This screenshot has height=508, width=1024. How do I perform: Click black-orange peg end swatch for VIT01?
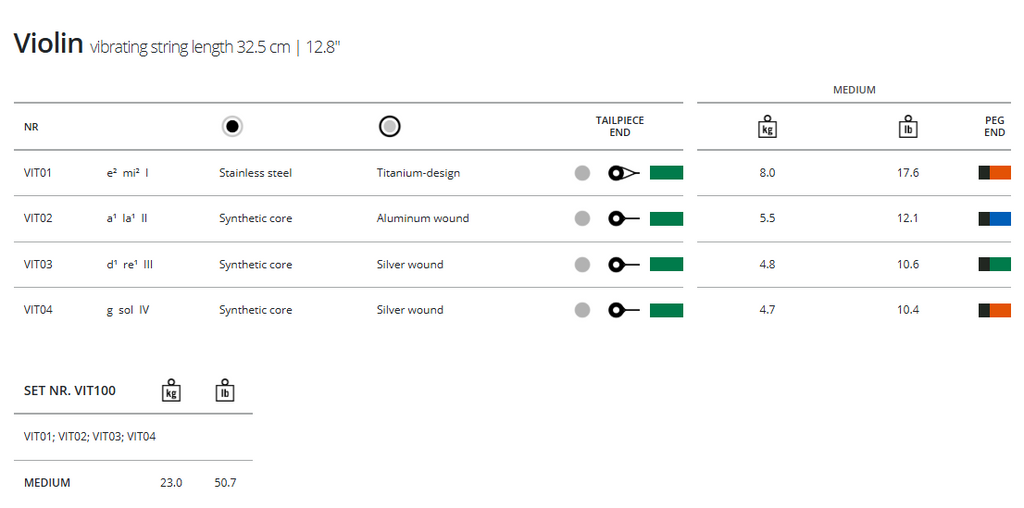pos(995,173)
